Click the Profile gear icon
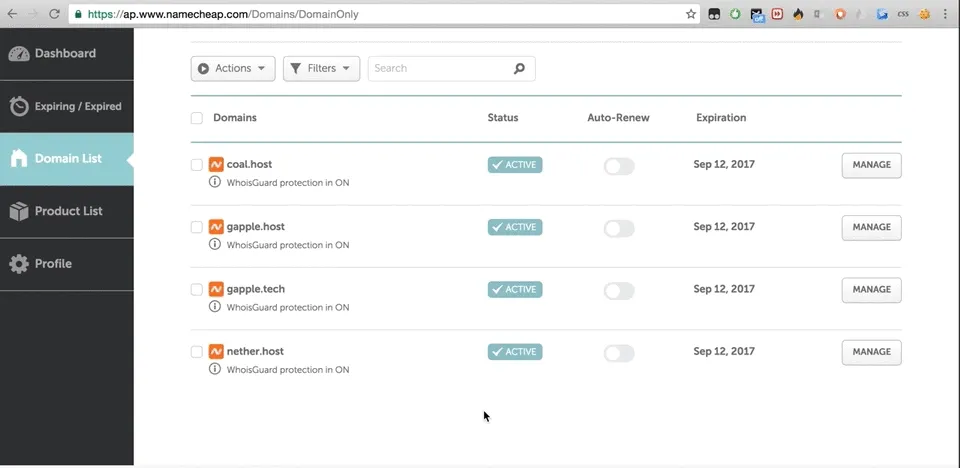The height and width of the screenshot is (468, 960). (x=19, y=264)
